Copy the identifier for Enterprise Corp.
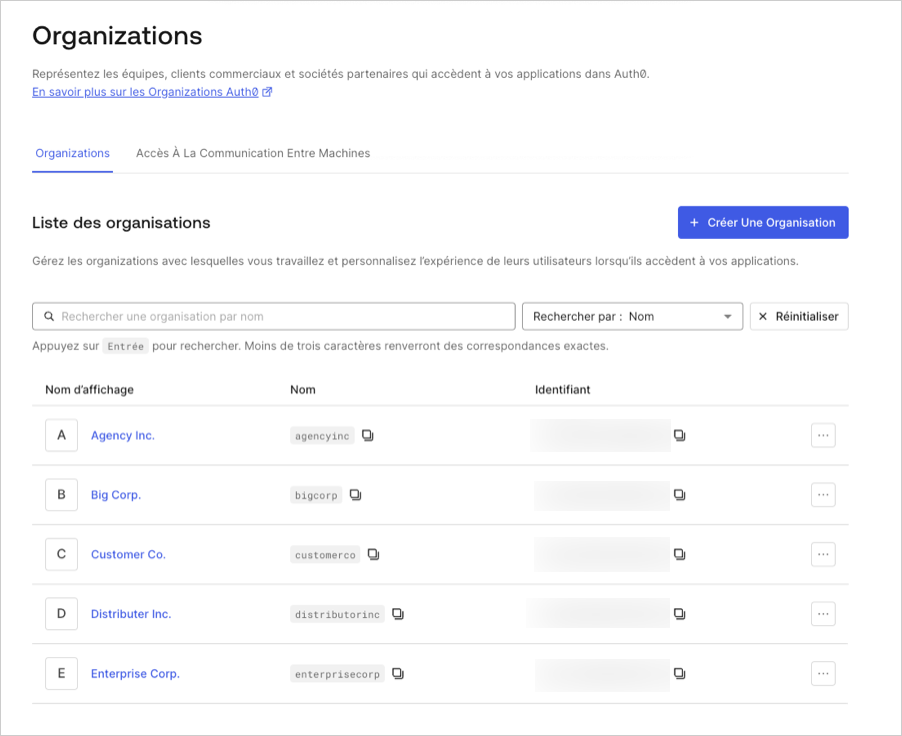Viewport: 902px width, 736px height. (679, 674)
